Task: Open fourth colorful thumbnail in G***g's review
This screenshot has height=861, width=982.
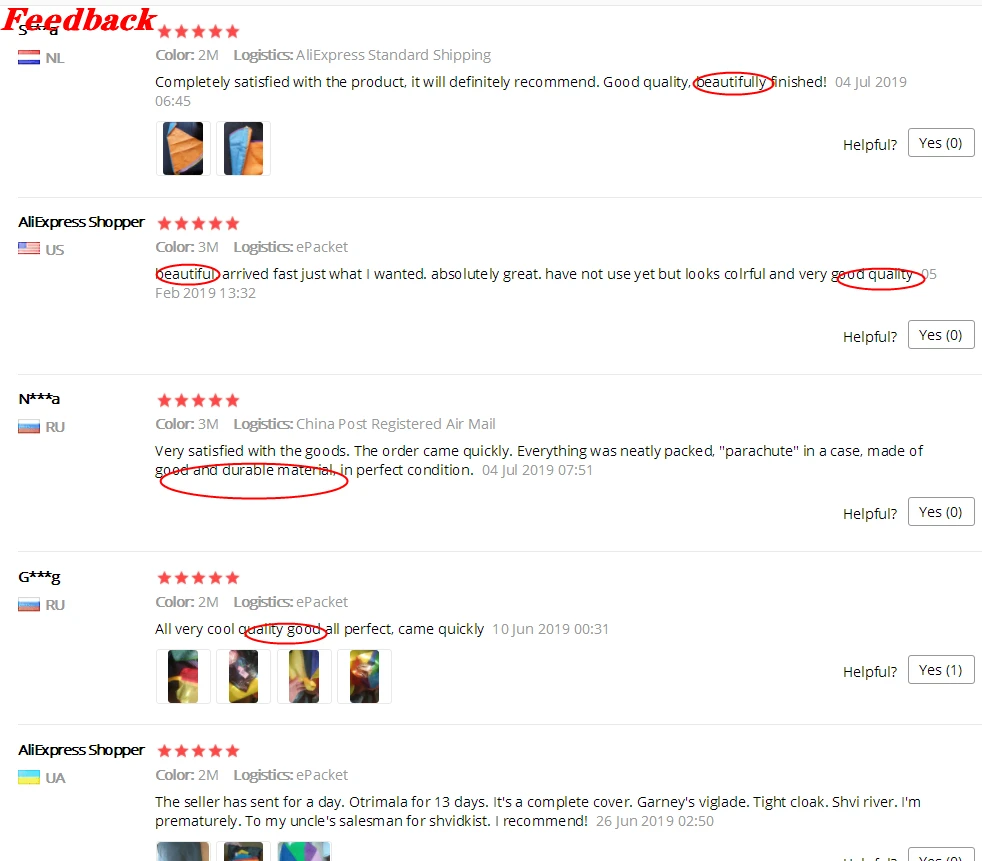Action: coord(364,676)
